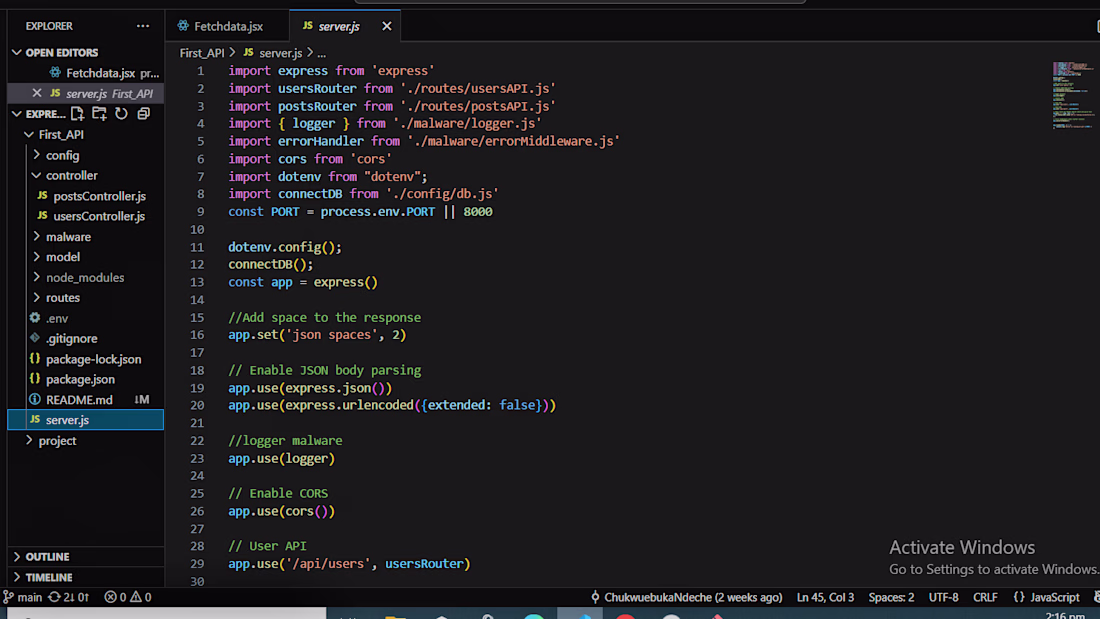Click the Spaces: 2 indentation setting

click(891, 597)
